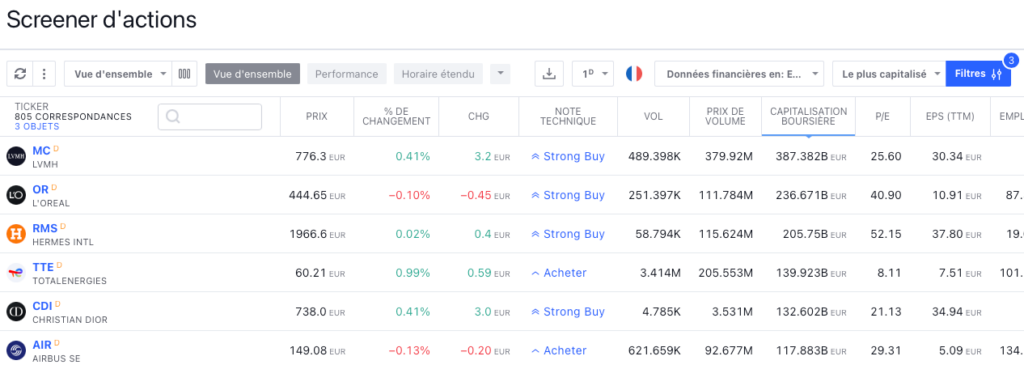Click TotalEnergies Acheter rating
Screen dimensions: 1024x369
[559, 273]
